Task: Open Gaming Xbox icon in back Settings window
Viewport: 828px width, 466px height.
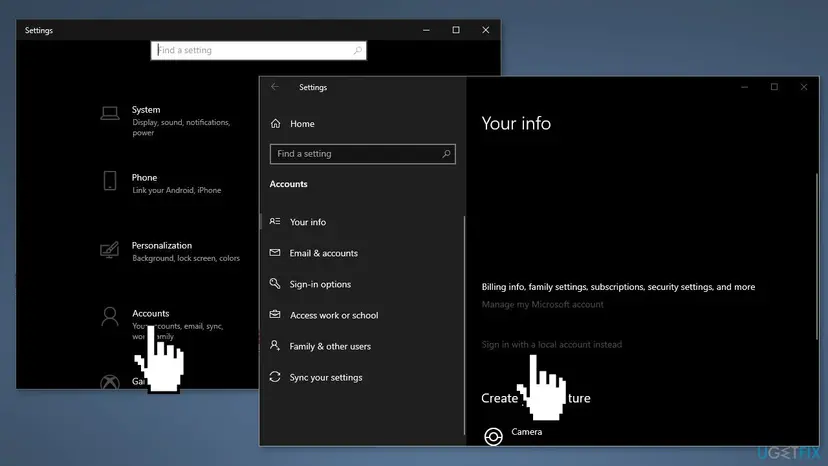Action: click(x=110, y=382)
